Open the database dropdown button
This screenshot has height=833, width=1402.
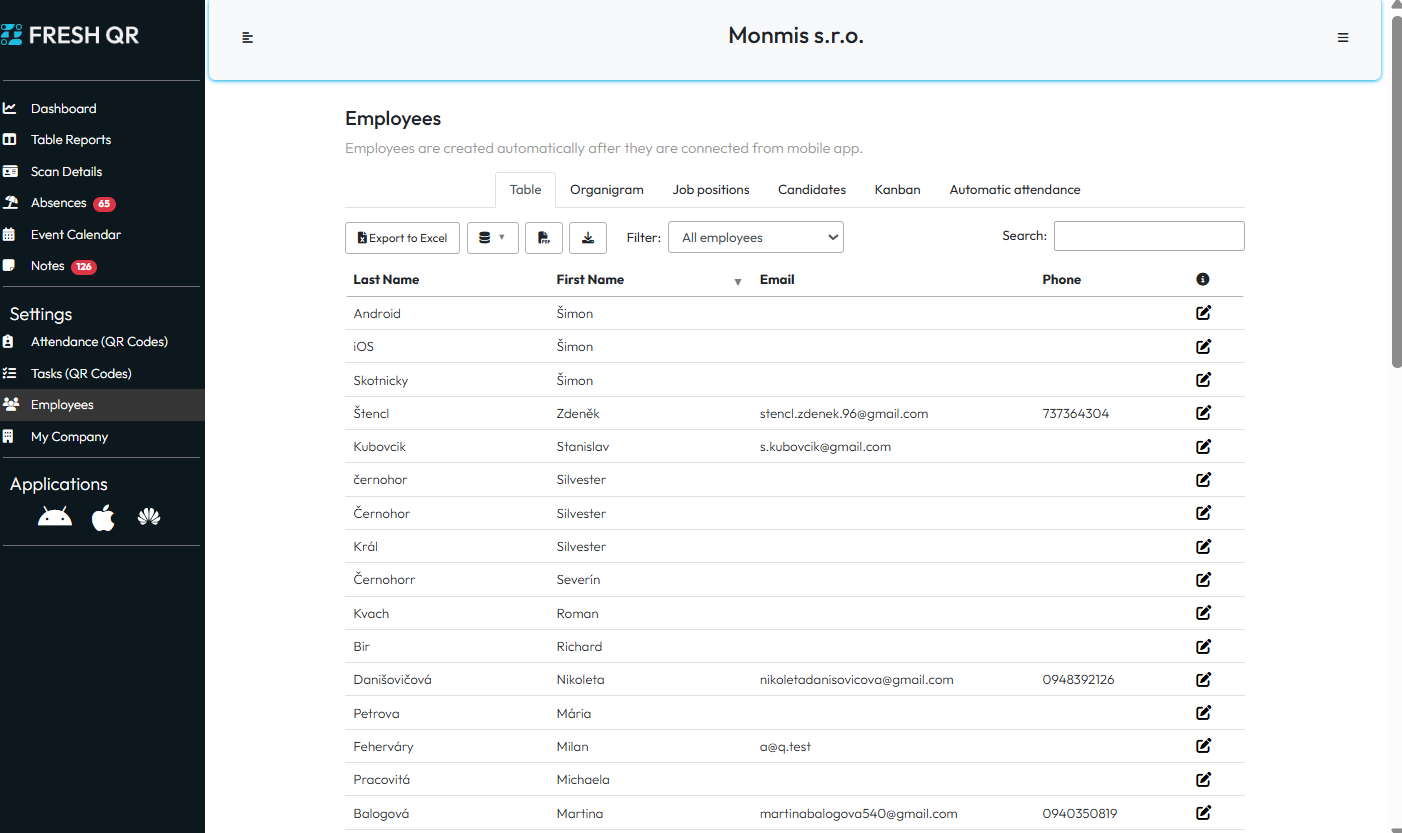point(492,238)
